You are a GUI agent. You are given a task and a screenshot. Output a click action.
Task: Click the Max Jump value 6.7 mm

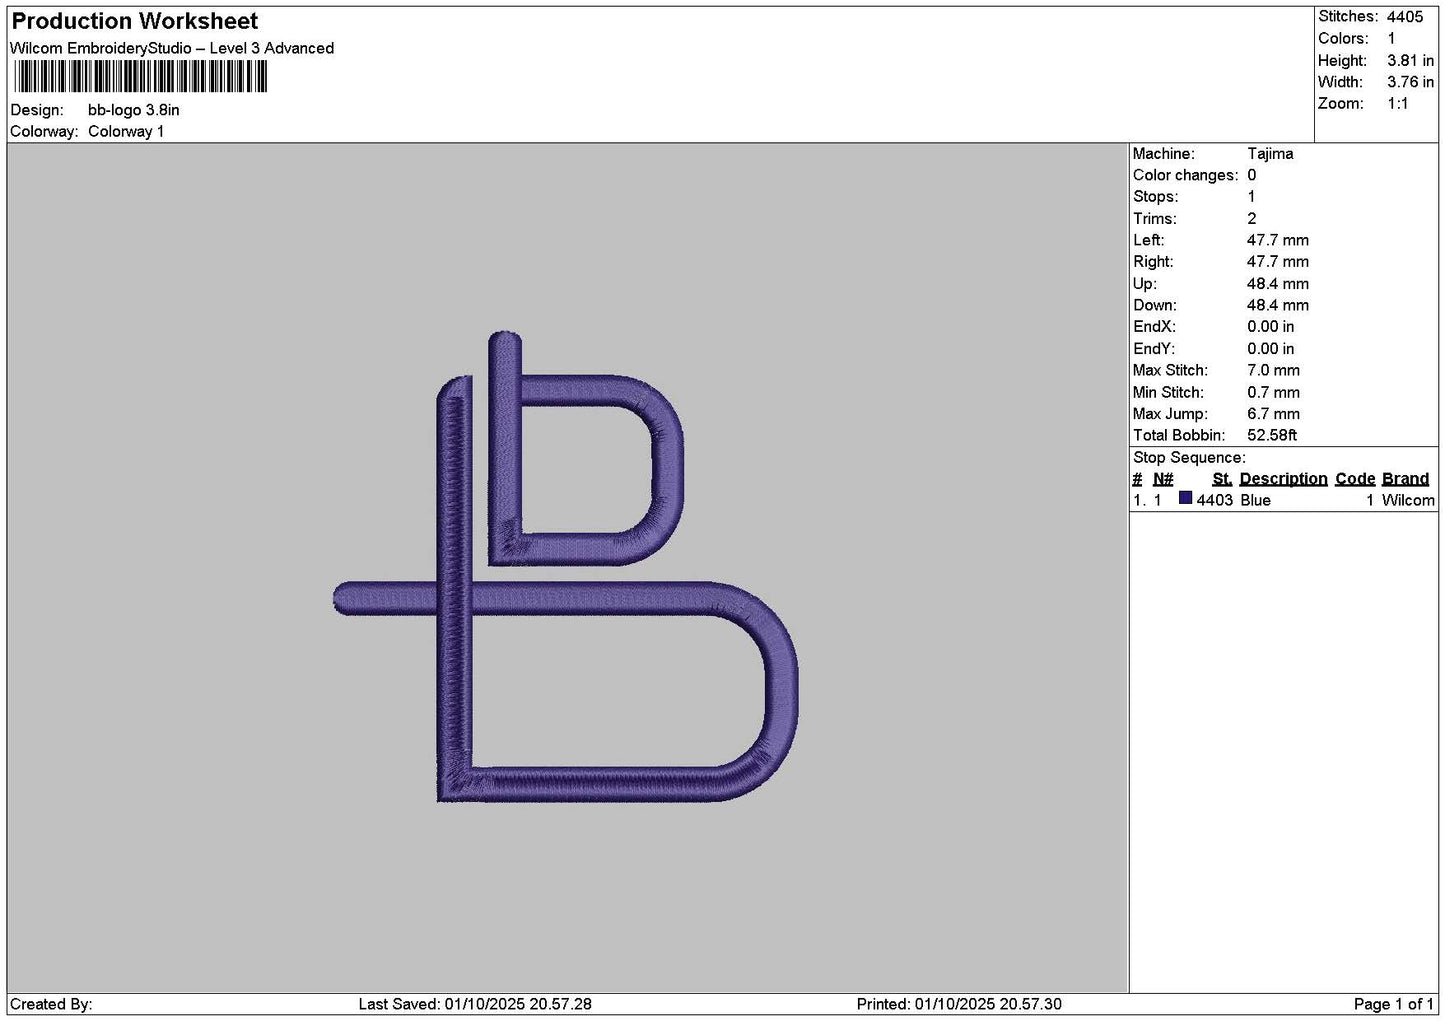[1274, 413]
